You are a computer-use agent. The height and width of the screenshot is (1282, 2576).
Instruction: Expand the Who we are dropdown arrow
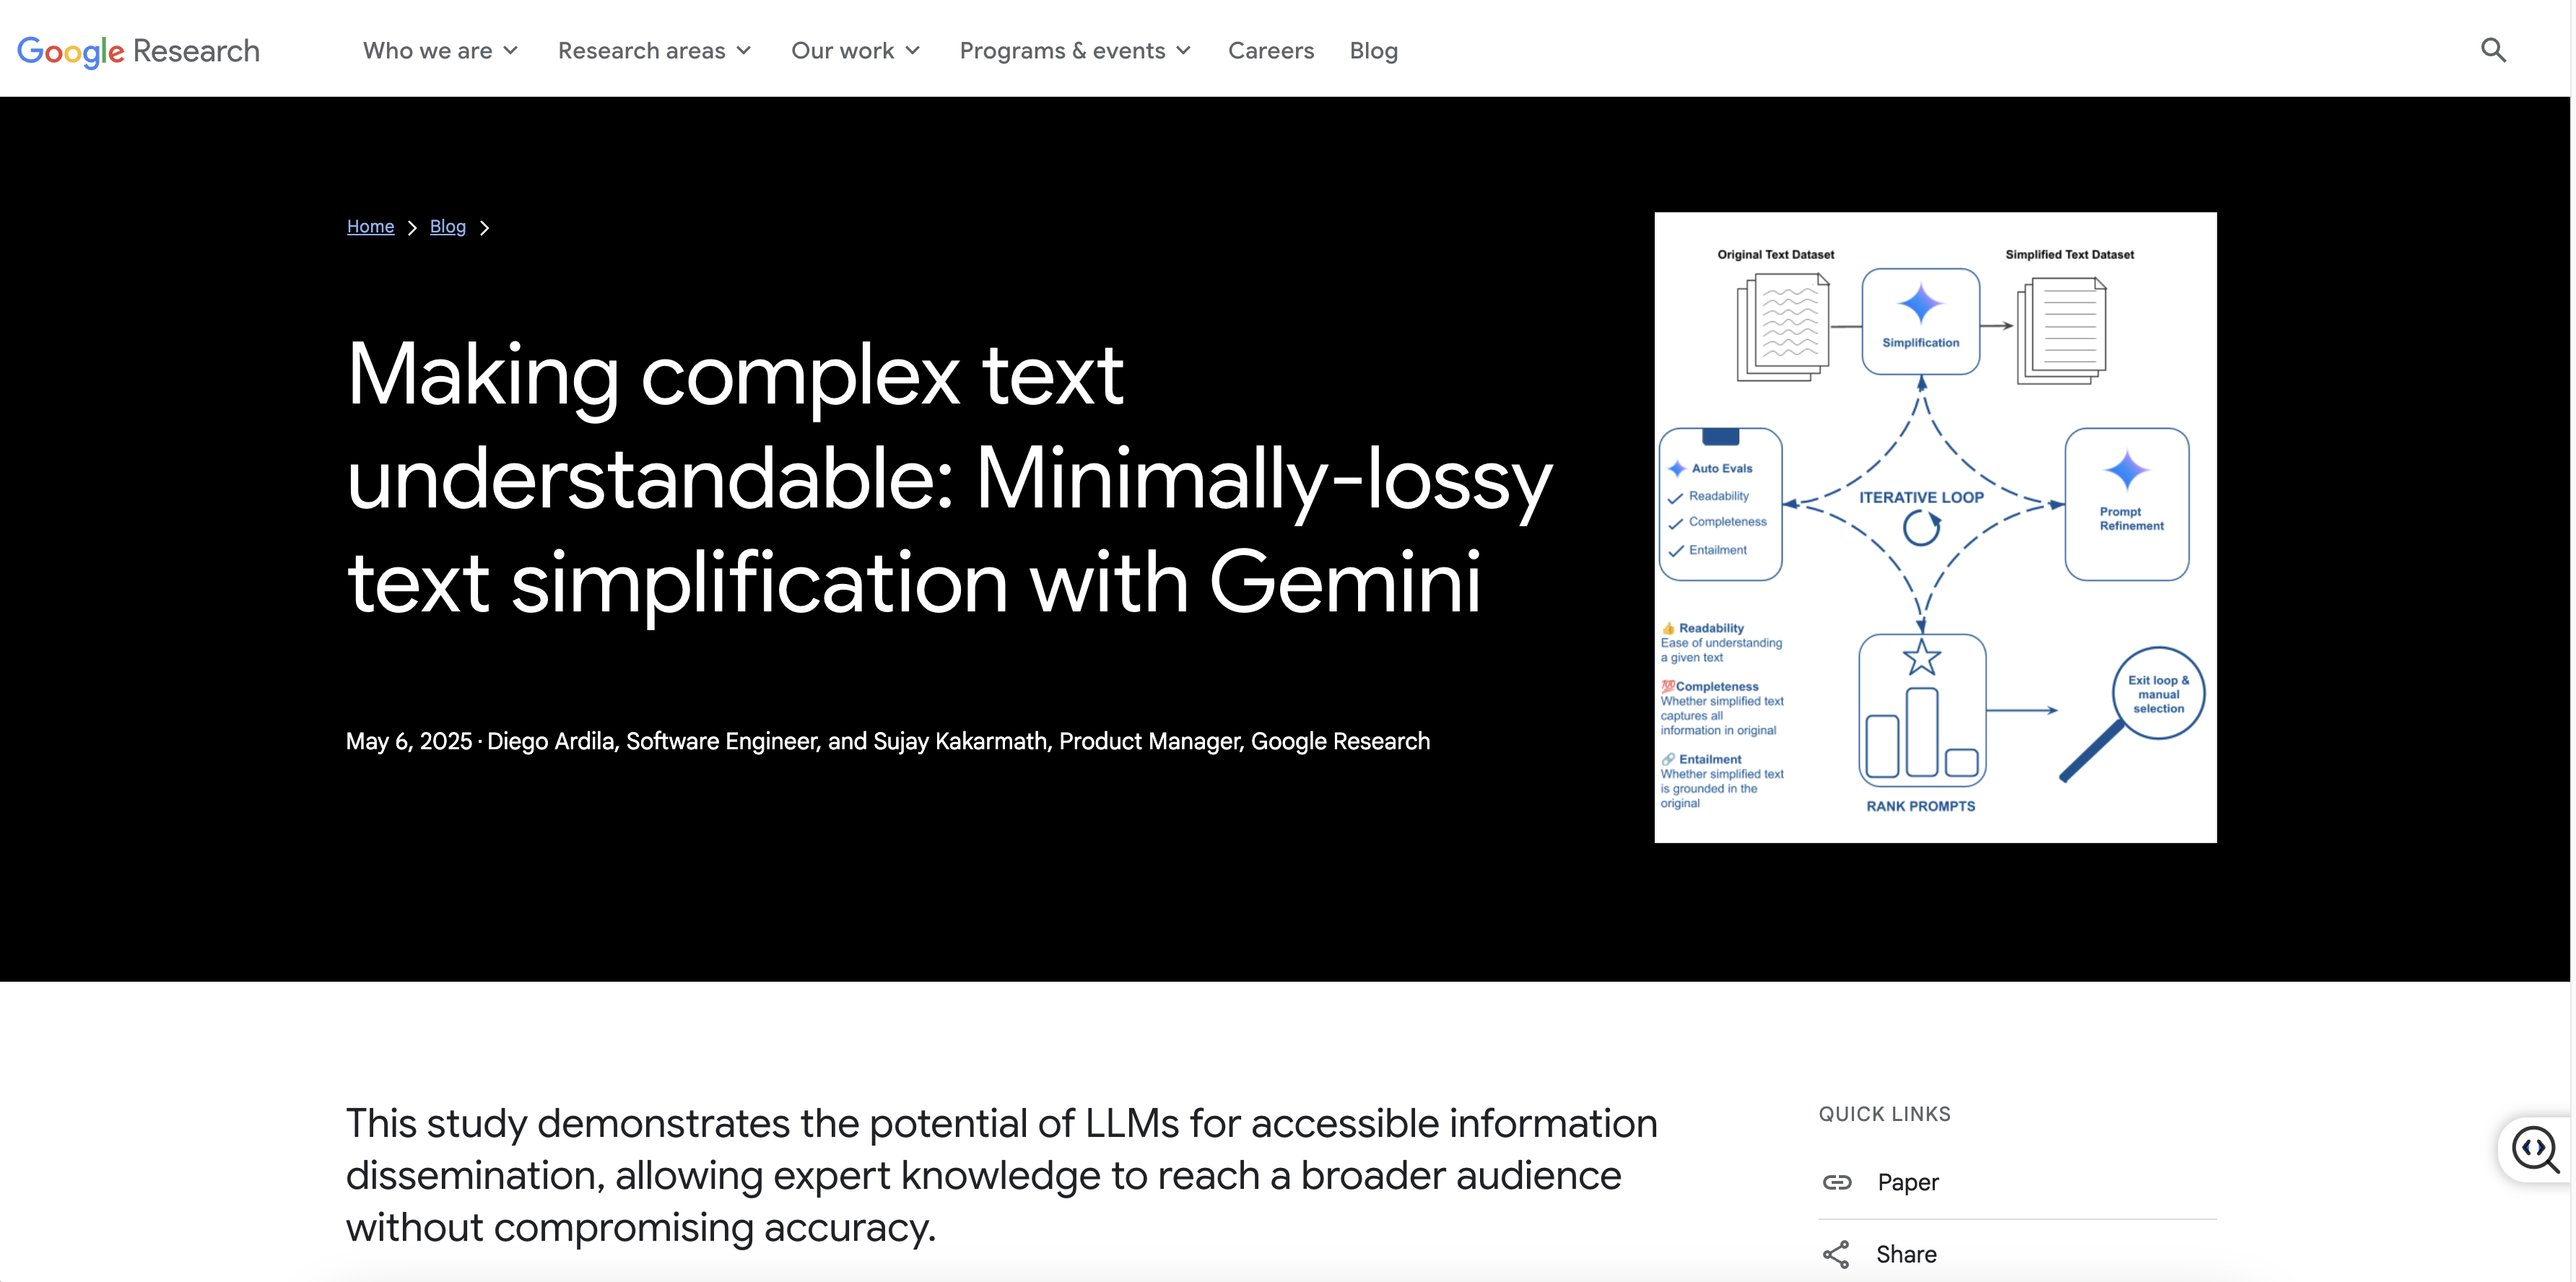pos(511,50)
